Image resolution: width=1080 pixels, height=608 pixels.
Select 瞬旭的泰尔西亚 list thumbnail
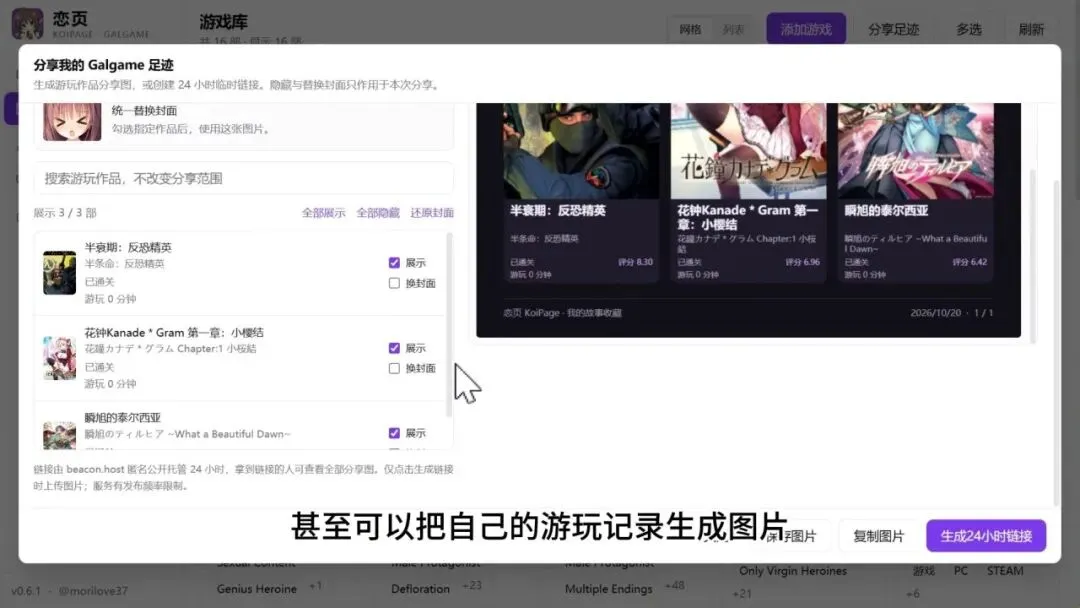(x=59, y=435)
